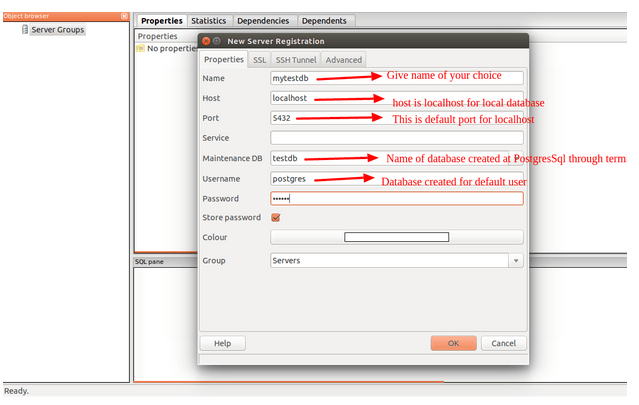Click the Ready status bar text

[16, 391]
